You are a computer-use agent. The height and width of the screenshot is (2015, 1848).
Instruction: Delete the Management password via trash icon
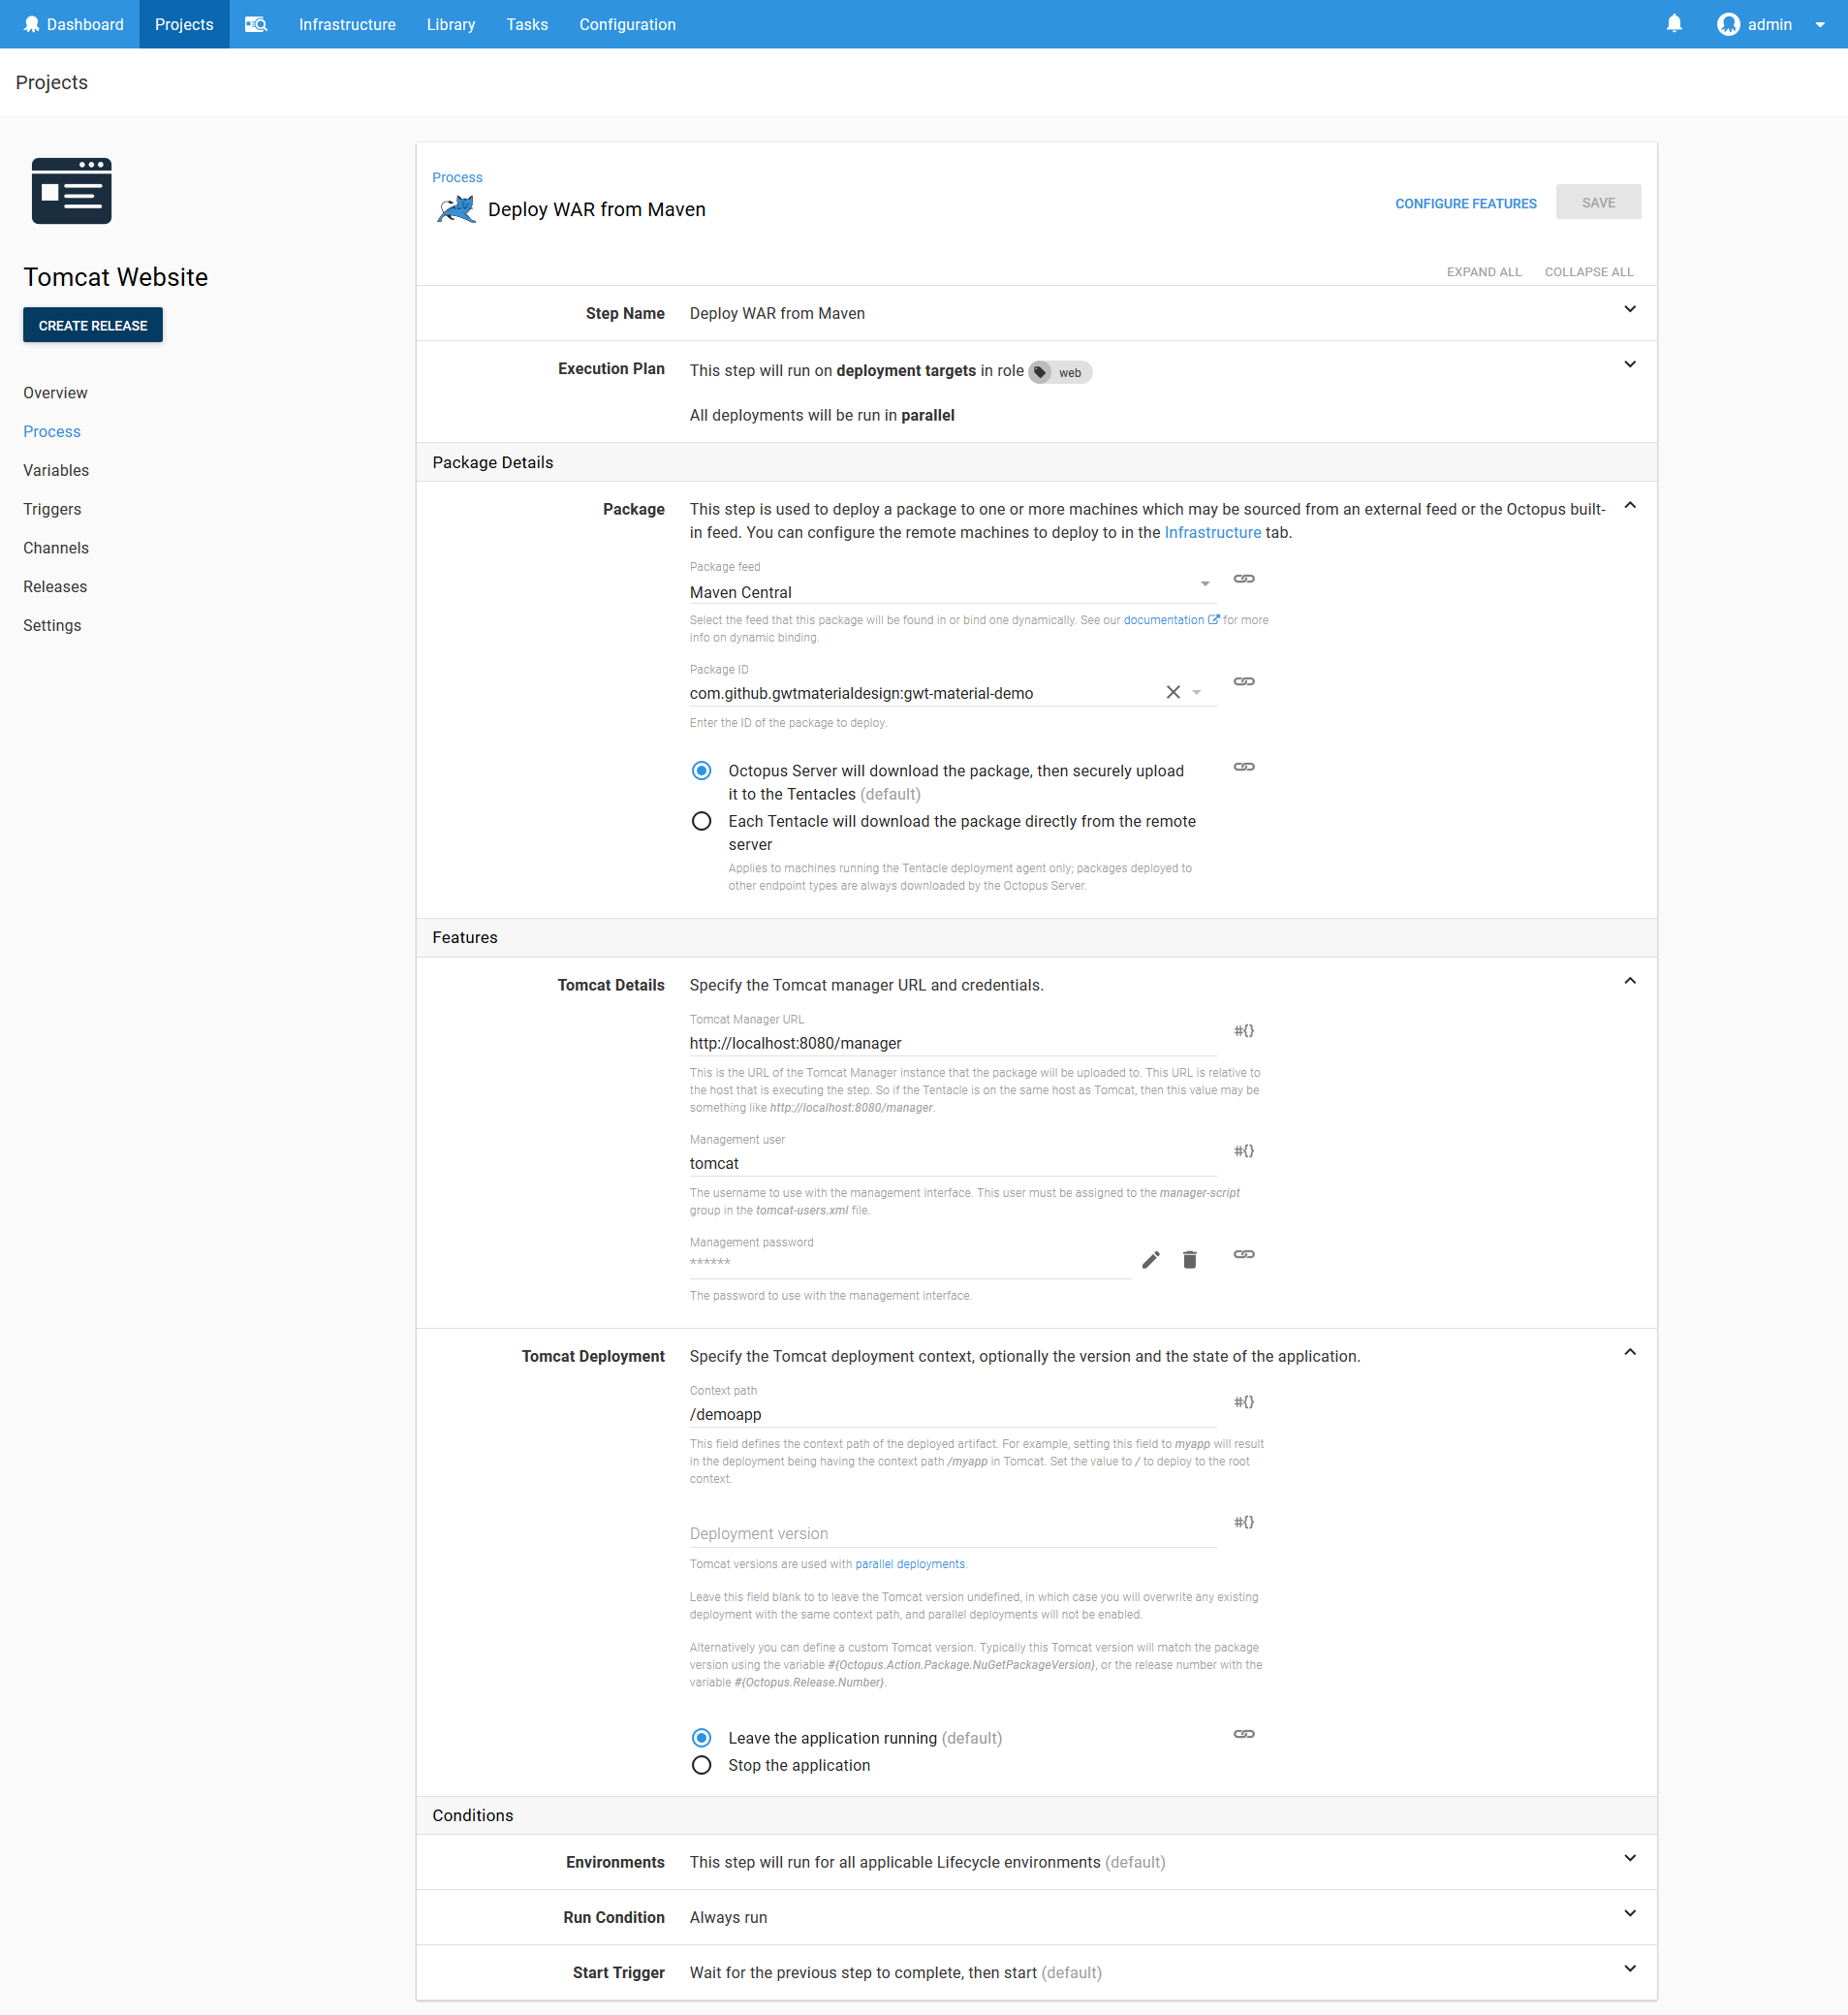[x=1190, y=1259]
